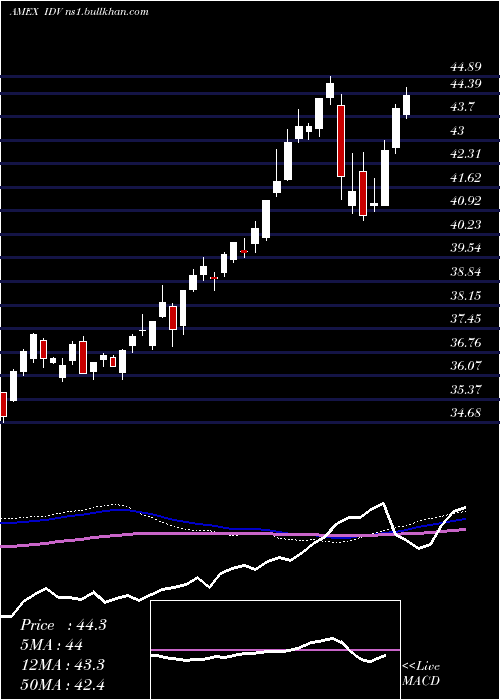Select the 36.07 price axis label
The height and width of the screenshot is (700, 500).
[x=466, y=366]
